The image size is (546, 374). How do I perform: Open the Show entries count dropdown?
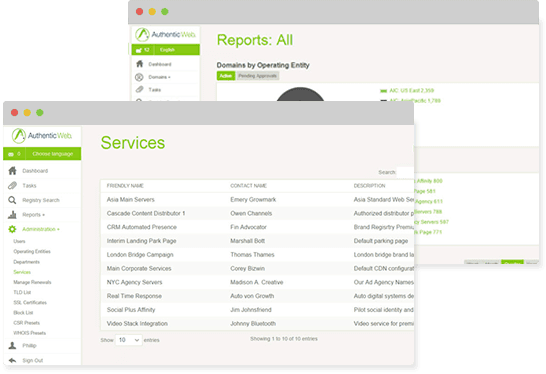pyautogui.click(x=128, y=340)
